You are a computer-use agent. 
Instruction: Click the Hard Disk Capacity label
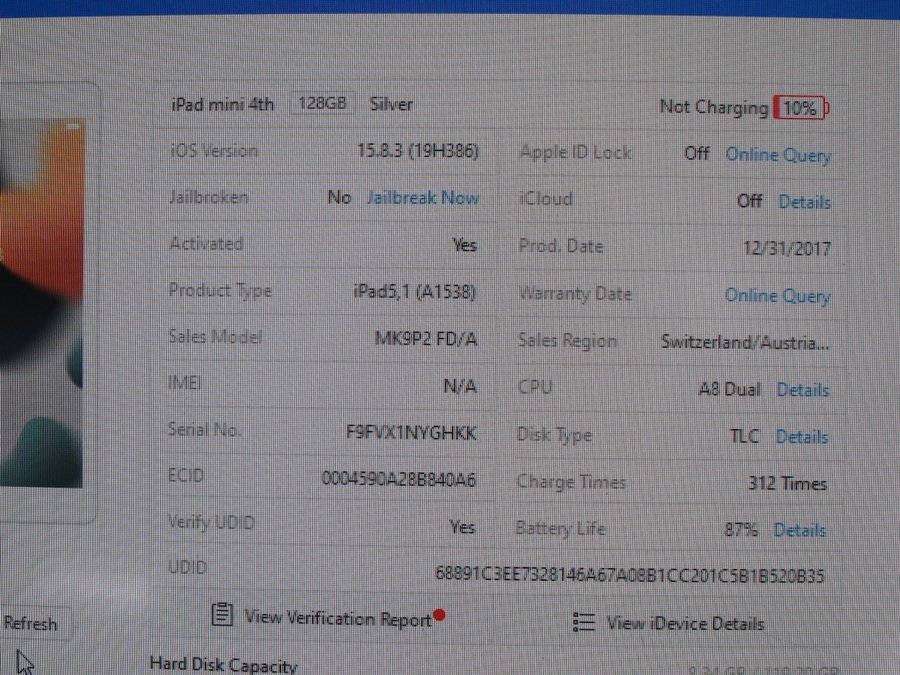pyautogui.click(x=223, y=665)
